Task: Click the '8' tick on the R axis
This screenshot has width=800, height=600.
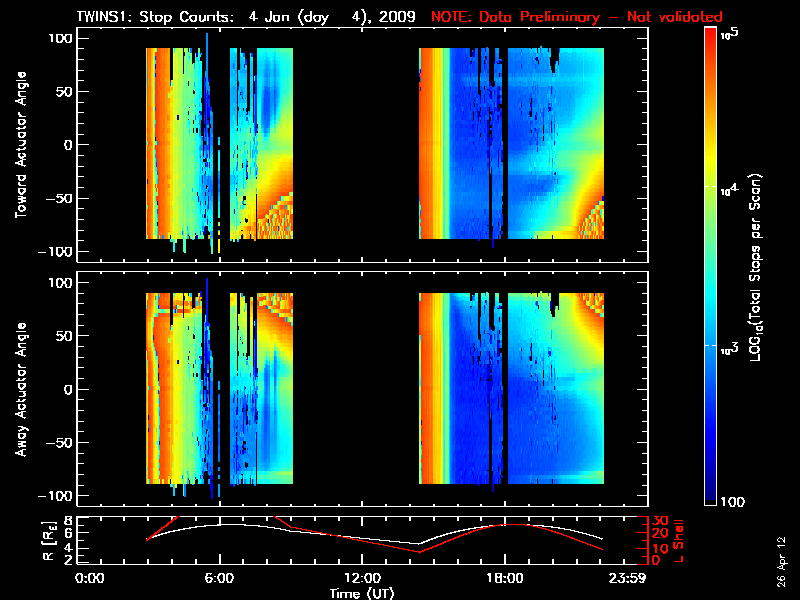Action: pos(67,521)
